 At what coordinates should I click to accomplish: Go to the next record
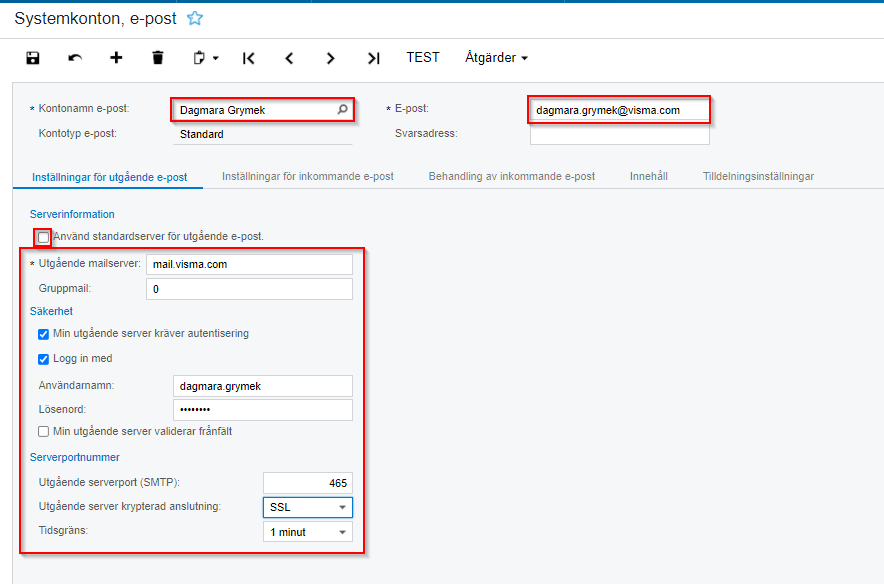click(331, 58)
